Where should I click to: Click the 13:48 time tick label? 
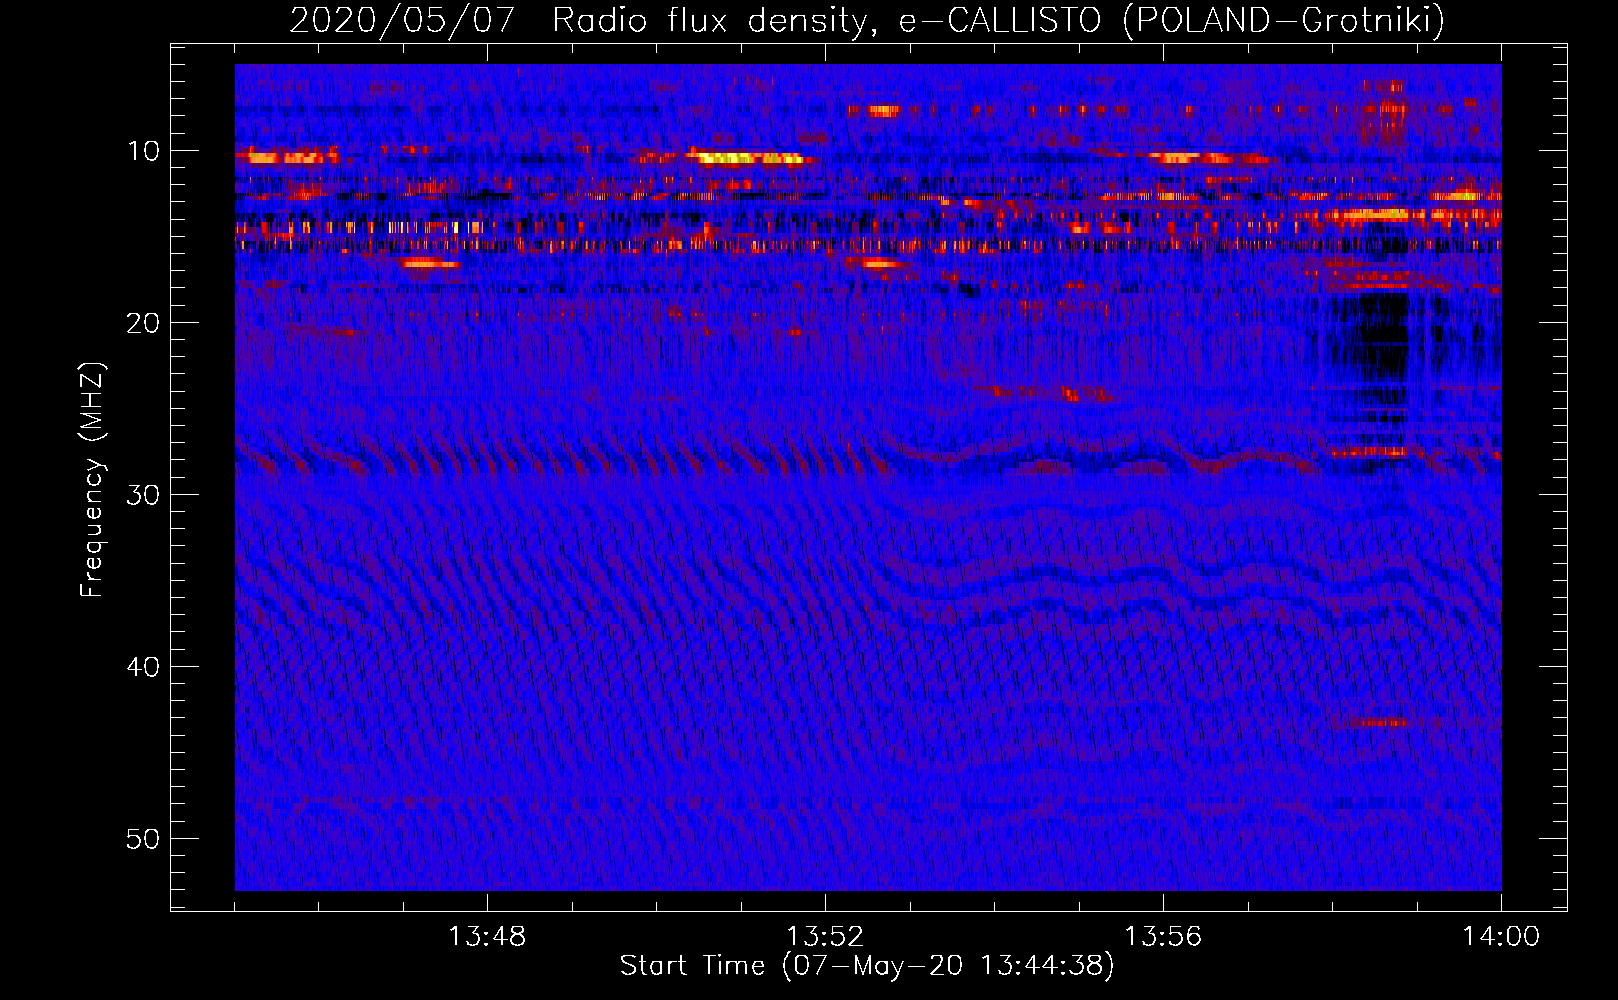(487, 937)
